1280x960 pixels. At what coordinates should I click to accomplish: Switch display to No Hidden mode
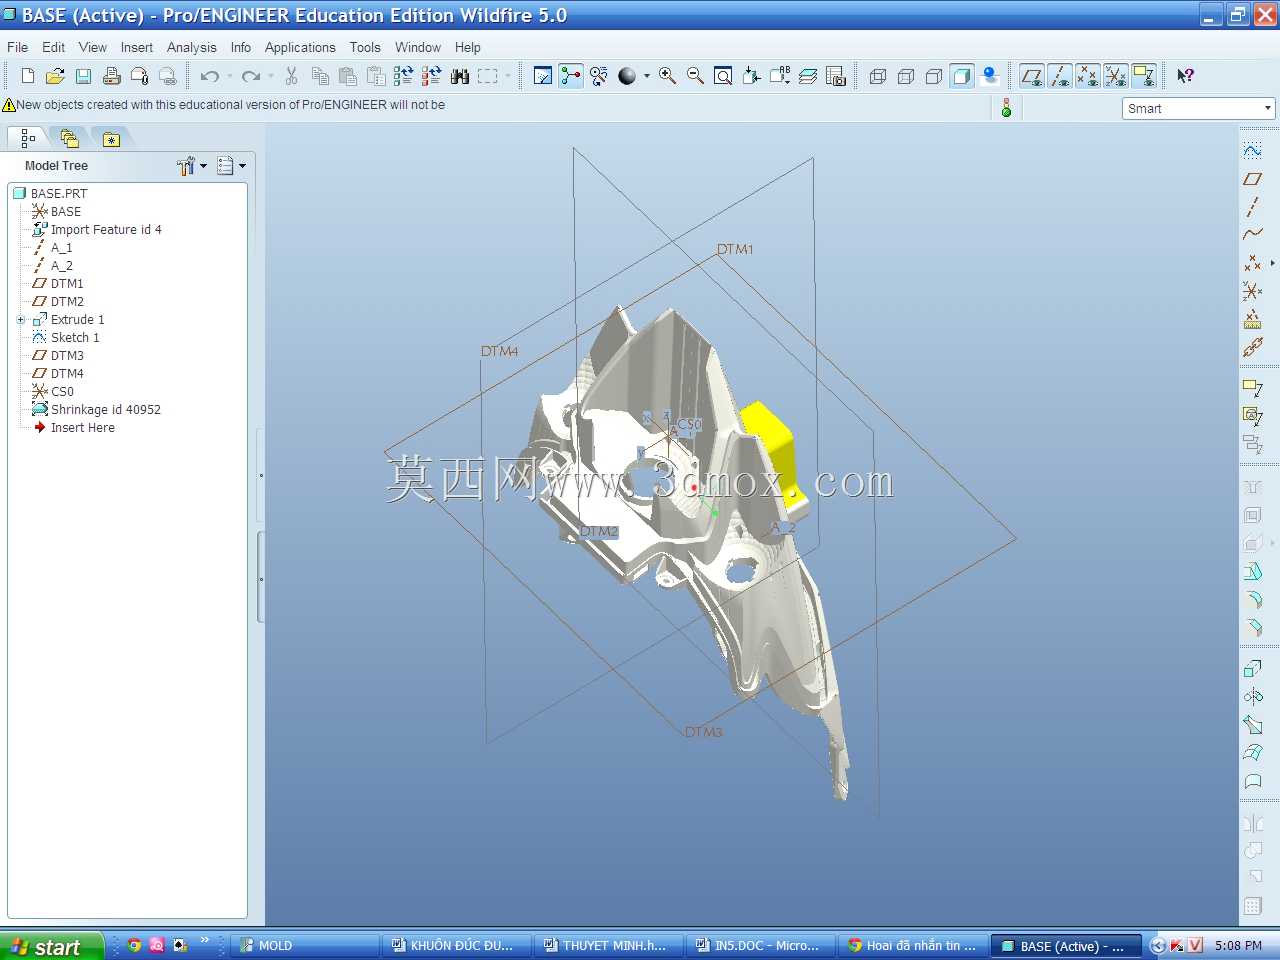tap(934, 76)
